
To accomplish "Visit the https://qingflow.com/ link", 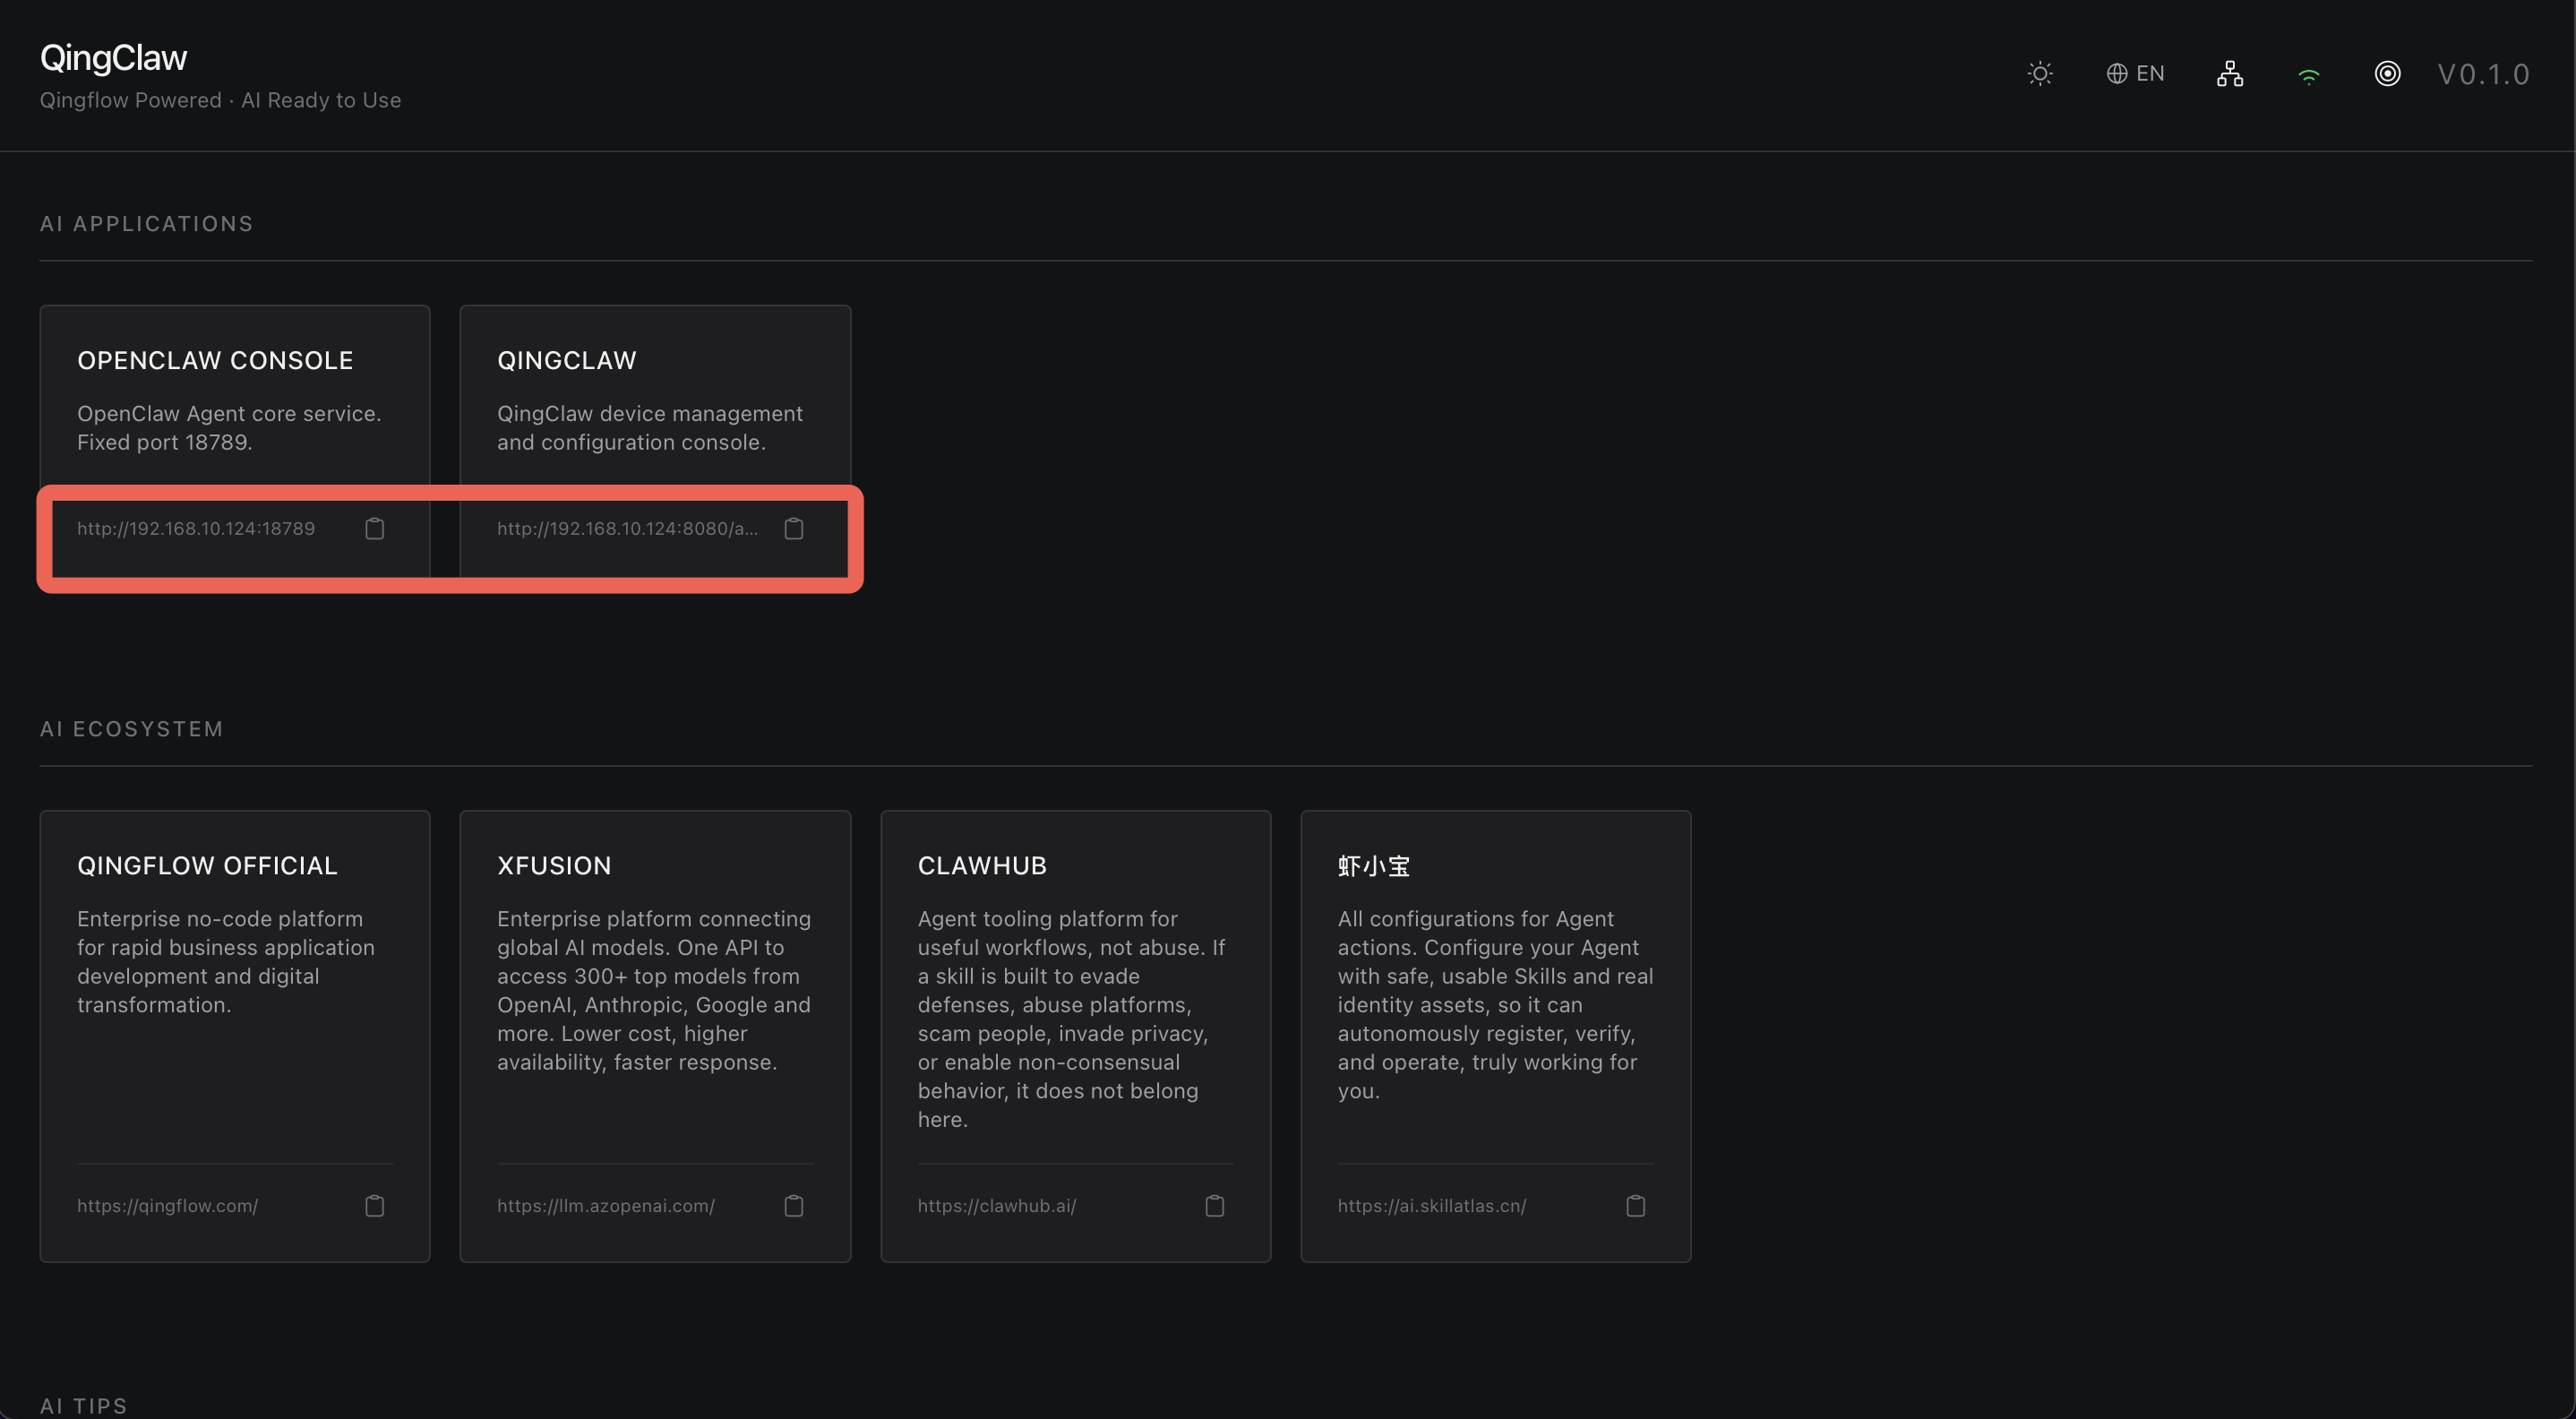I will [167, 1206].
